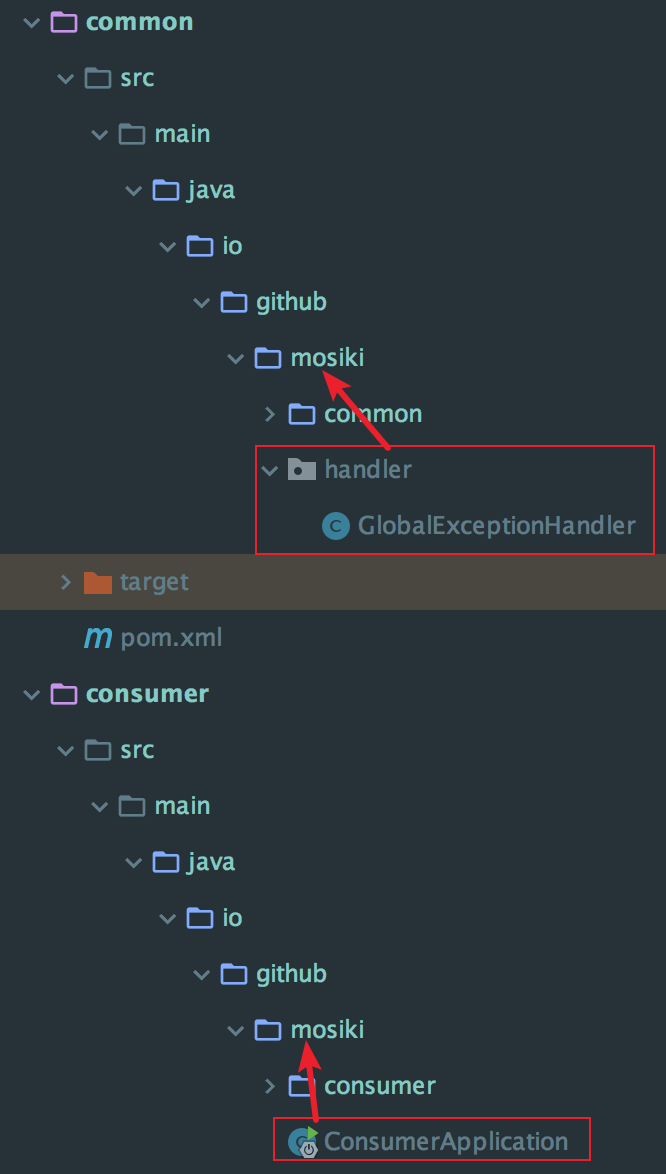This screenshot has width=666, height=1174.
Task: Expand the common package under mosiki
Action: point(270,413)
